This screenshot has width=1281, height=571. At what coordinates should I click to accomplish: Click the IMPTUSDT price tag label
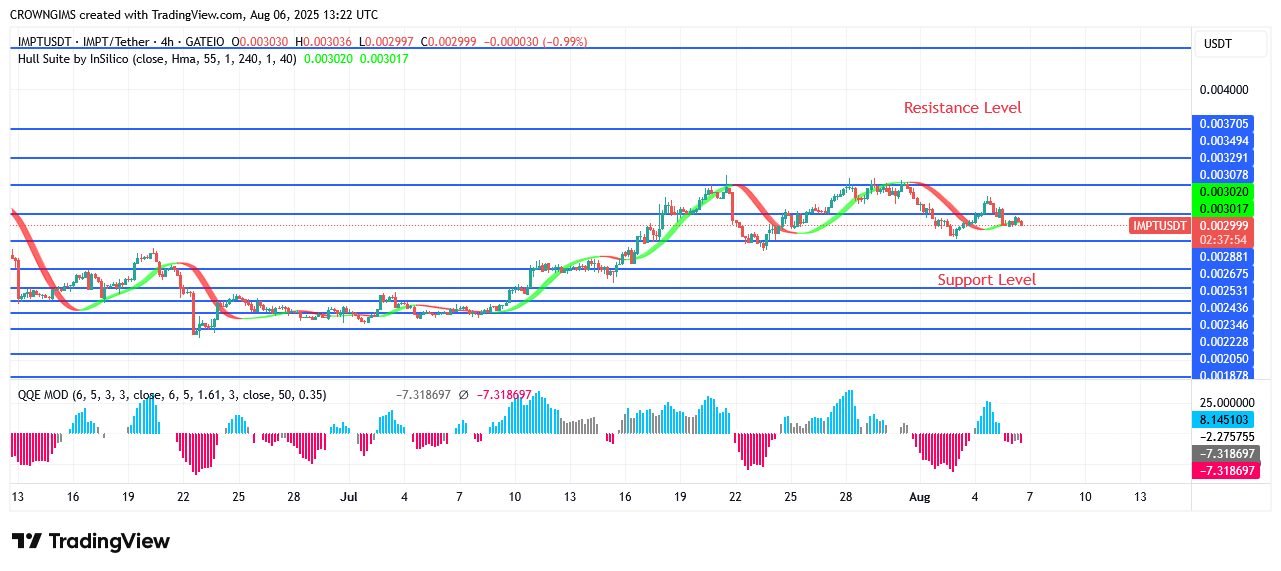click(1160, 226)
